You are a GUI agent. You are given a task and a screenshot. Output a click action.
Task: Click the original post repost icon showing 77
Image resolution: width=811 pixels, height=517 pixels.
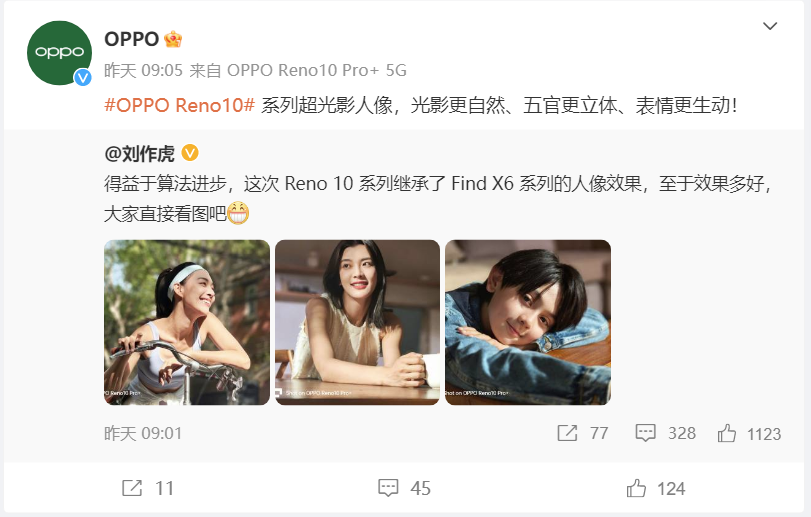click(567, 433)
